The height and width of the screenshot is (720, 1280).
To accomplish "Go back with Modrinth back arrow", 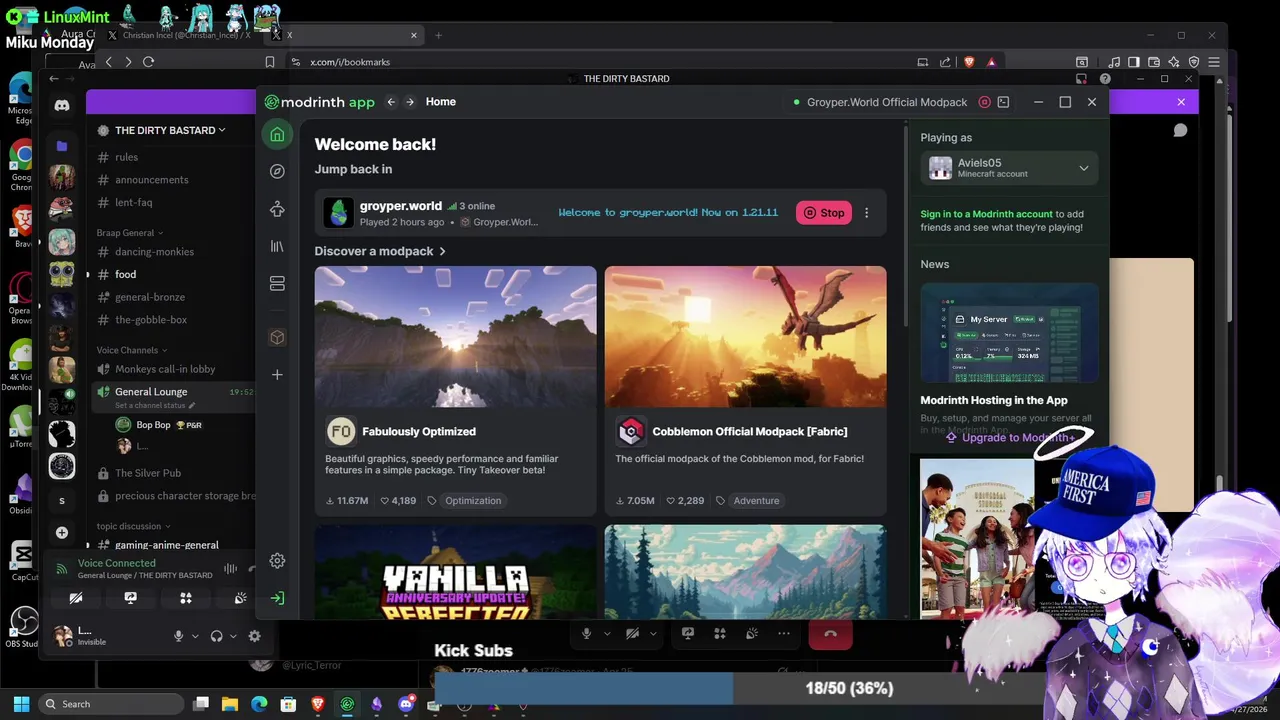I will point(391,102).
